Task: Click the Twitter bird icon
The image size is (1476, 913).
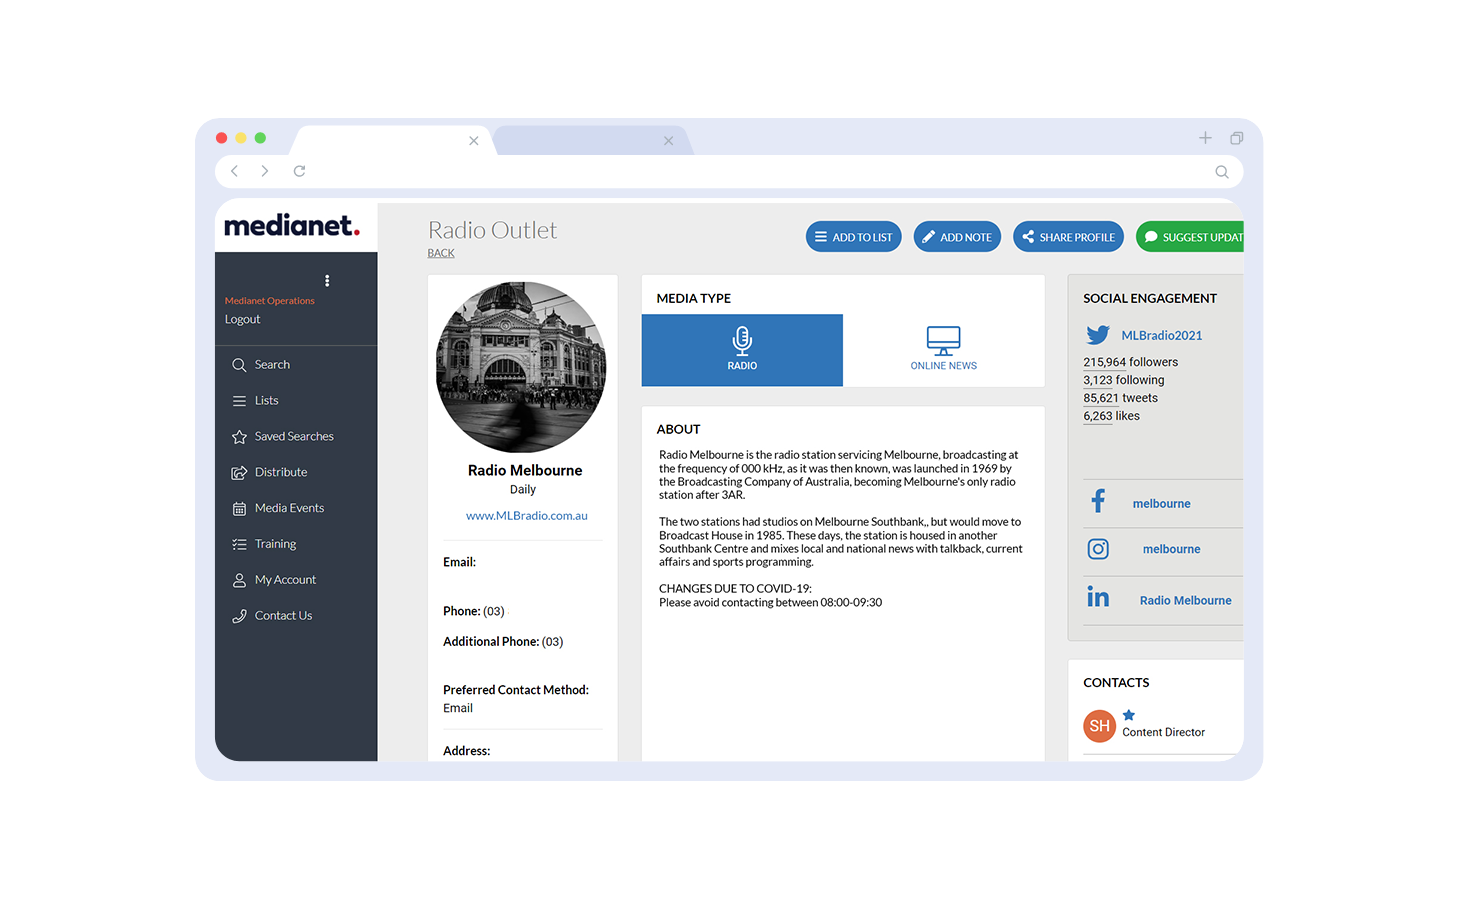Action: pyautogui.click(x=1098, y=335)
